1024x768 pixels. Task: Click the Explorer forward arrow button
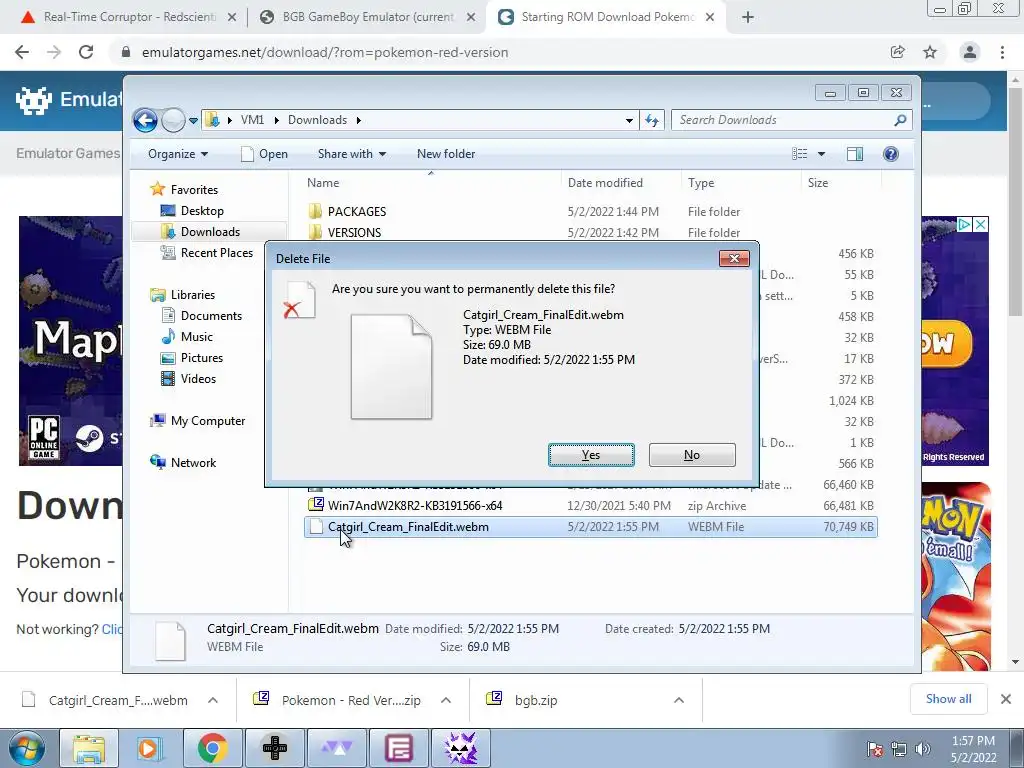click(173, 120)
